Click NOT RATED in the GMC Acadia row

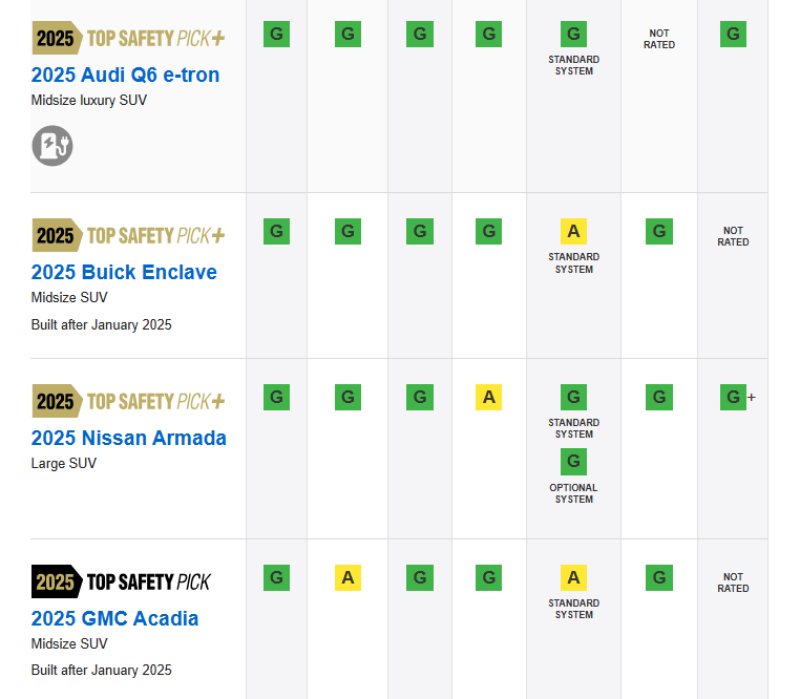(x=733, y=582)
